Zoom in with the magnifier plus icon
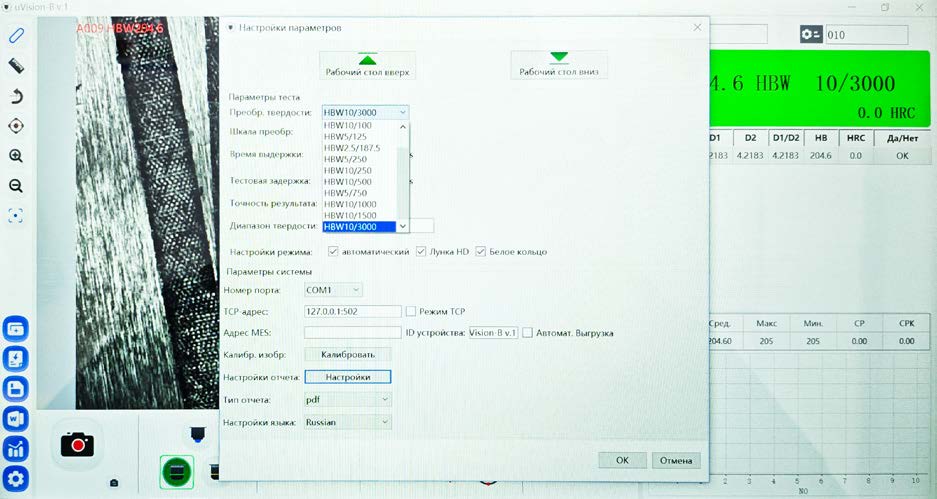Image resolution: width=937 pixels, height=499 pixels. click(16, 156)
